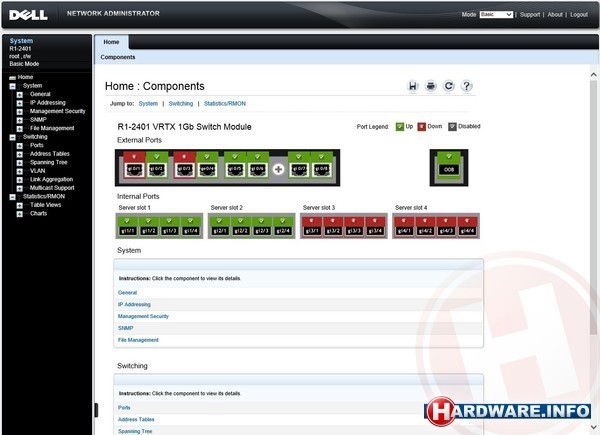Expand the Spanning Tree sidebar node
This screenshot has height=435, width=600.
pyautogui.click(x=20, y=163)
